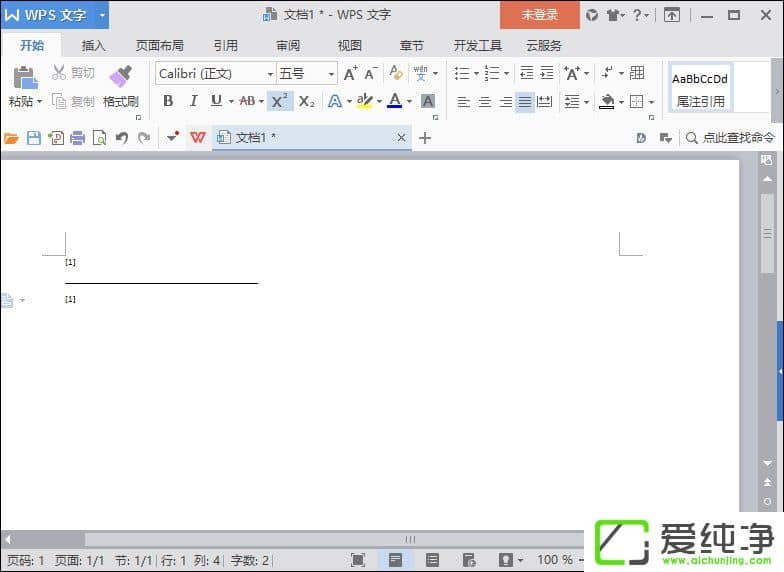
Task: Click the clear formatting eraser icon
Action: (x=396, y=73)
